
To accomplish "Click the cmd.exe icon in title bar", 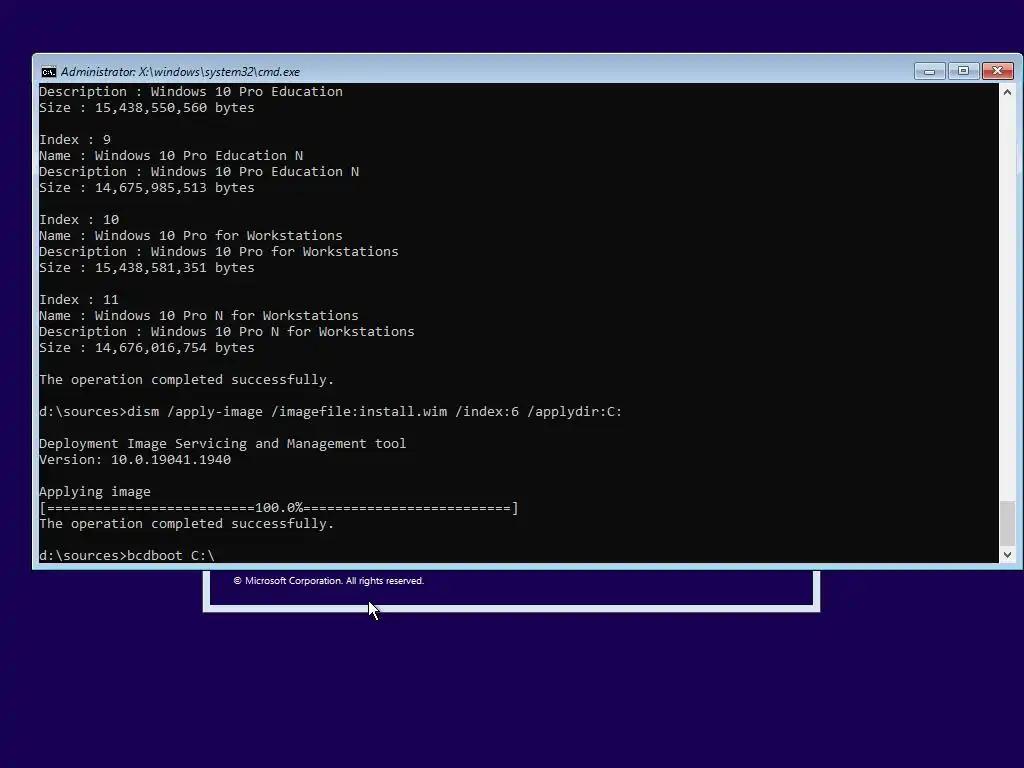I will click(48, 72).
